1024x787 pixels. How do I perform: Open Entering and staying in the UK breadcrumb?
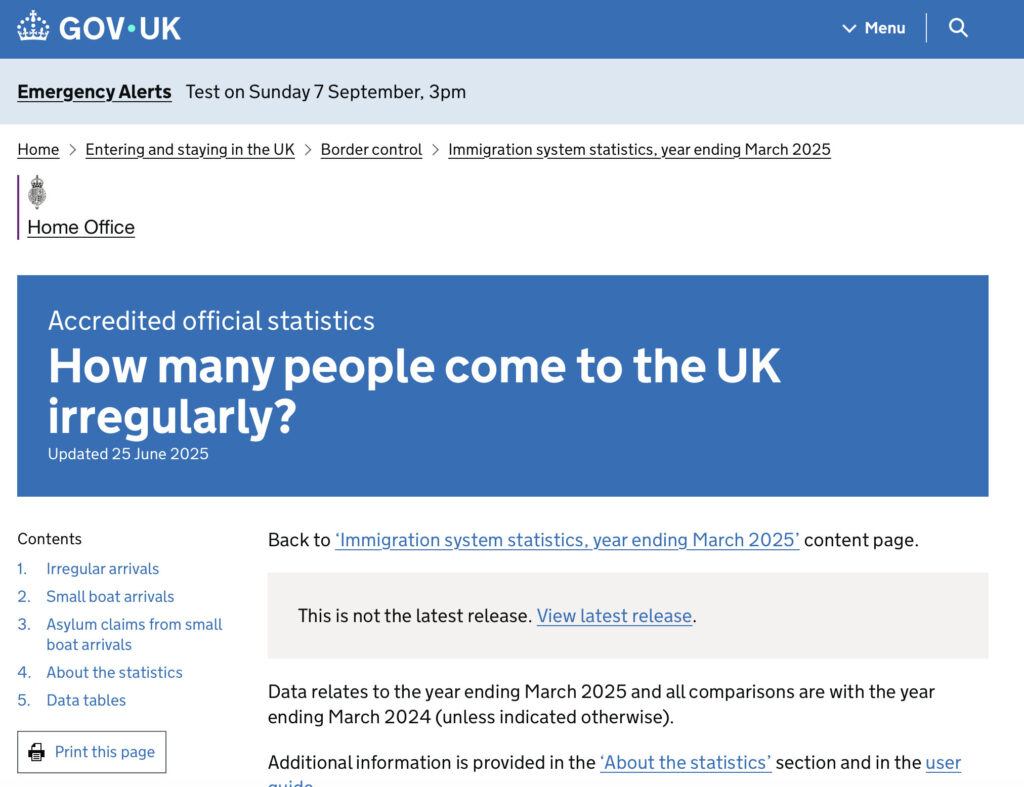[190, 150]
